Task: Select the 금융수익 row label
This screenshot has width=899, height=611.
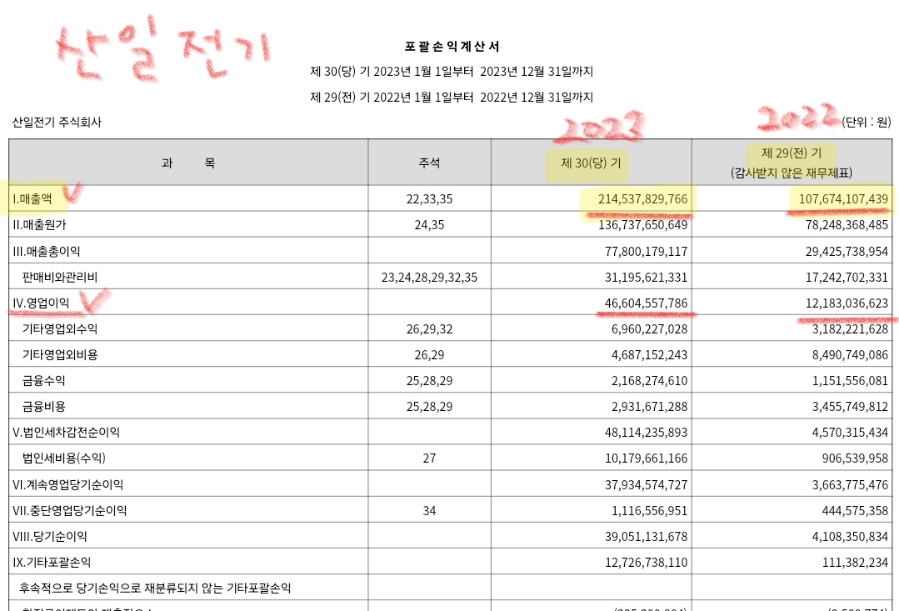Action: (44, 381)
